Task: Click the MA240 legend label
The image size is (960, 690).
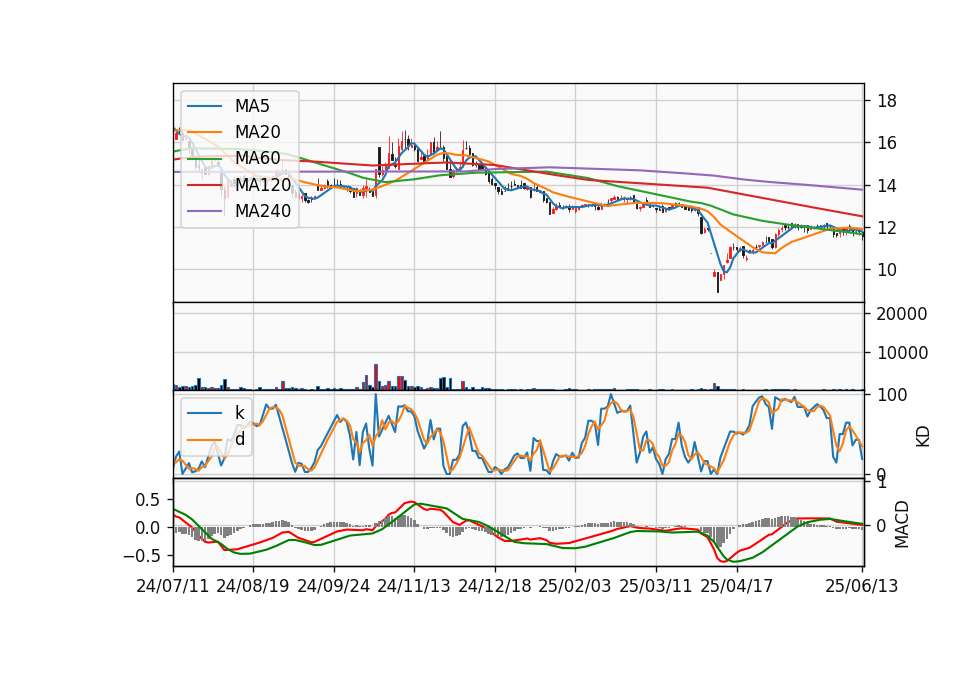Action: click(x=263, y=211)
